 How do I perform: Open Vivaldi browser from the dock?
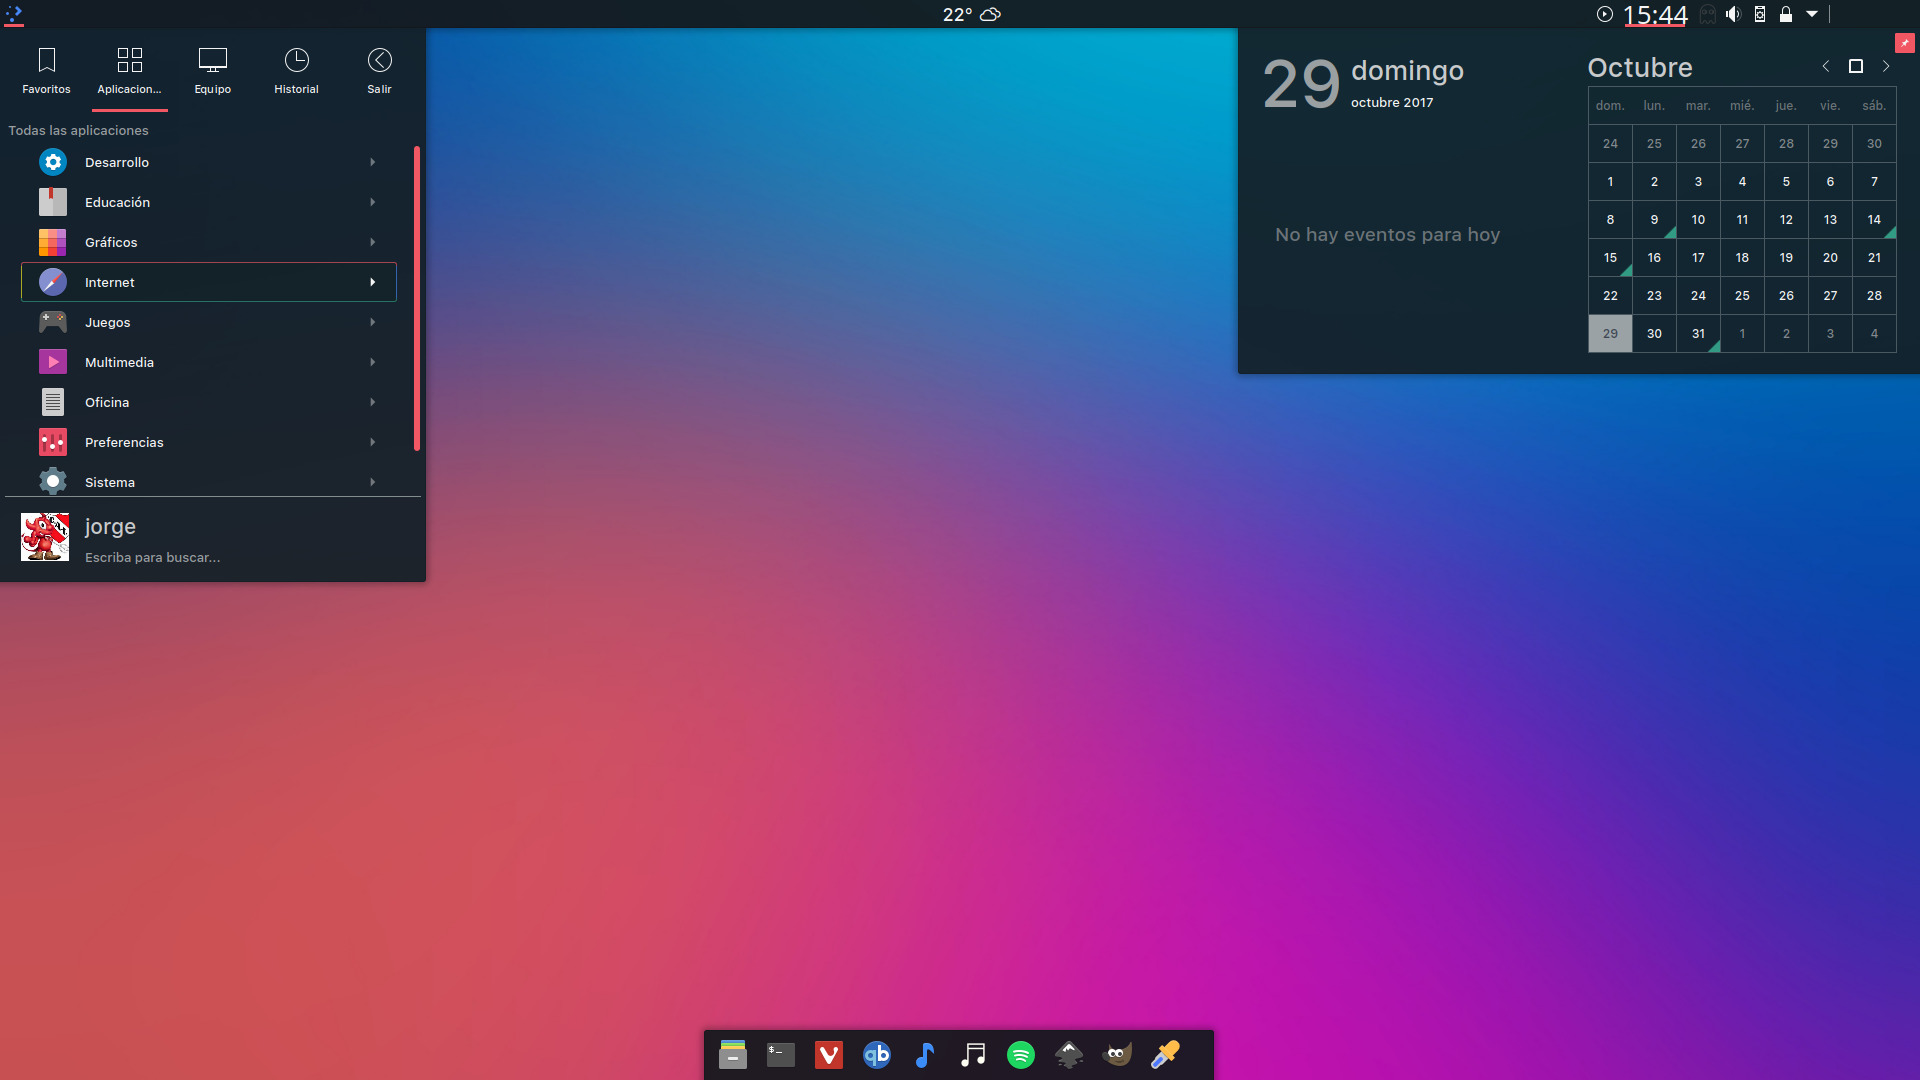829,1055
